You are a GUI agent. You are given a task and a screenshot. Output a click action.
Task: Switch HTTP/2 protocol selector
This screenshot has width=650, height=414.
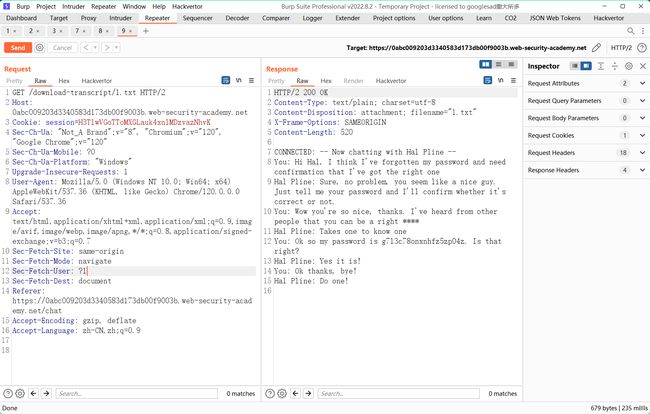(621, 48)
